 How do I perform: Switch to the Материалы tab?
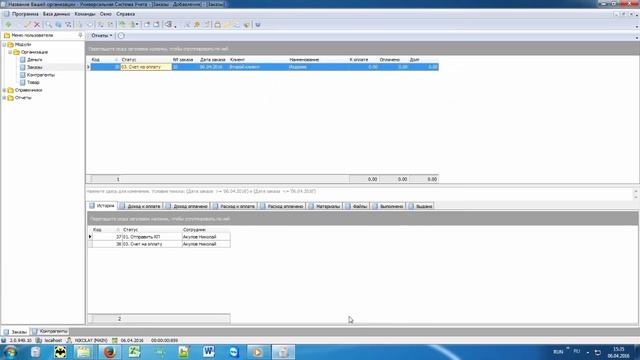pos(324,206)
